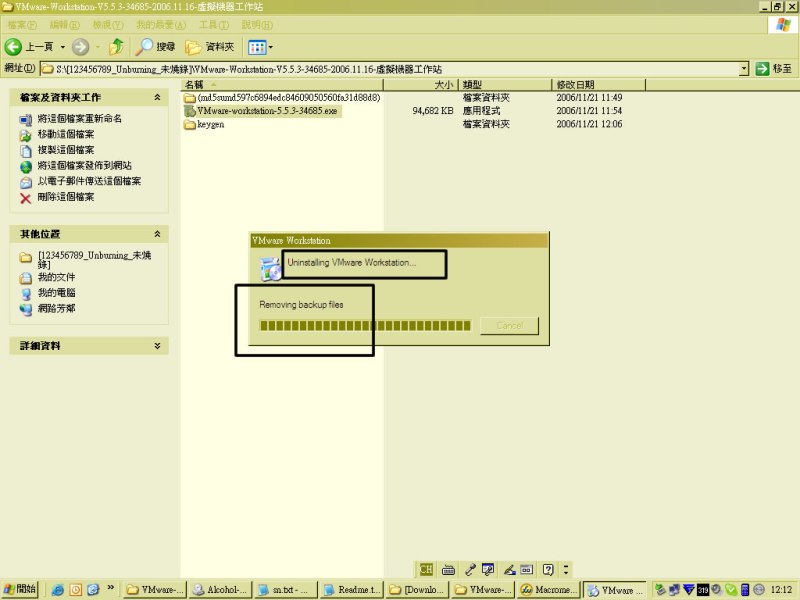
Task: Click the VMware Workstation dialog installer icon
Action: click(x=270, y=269)
